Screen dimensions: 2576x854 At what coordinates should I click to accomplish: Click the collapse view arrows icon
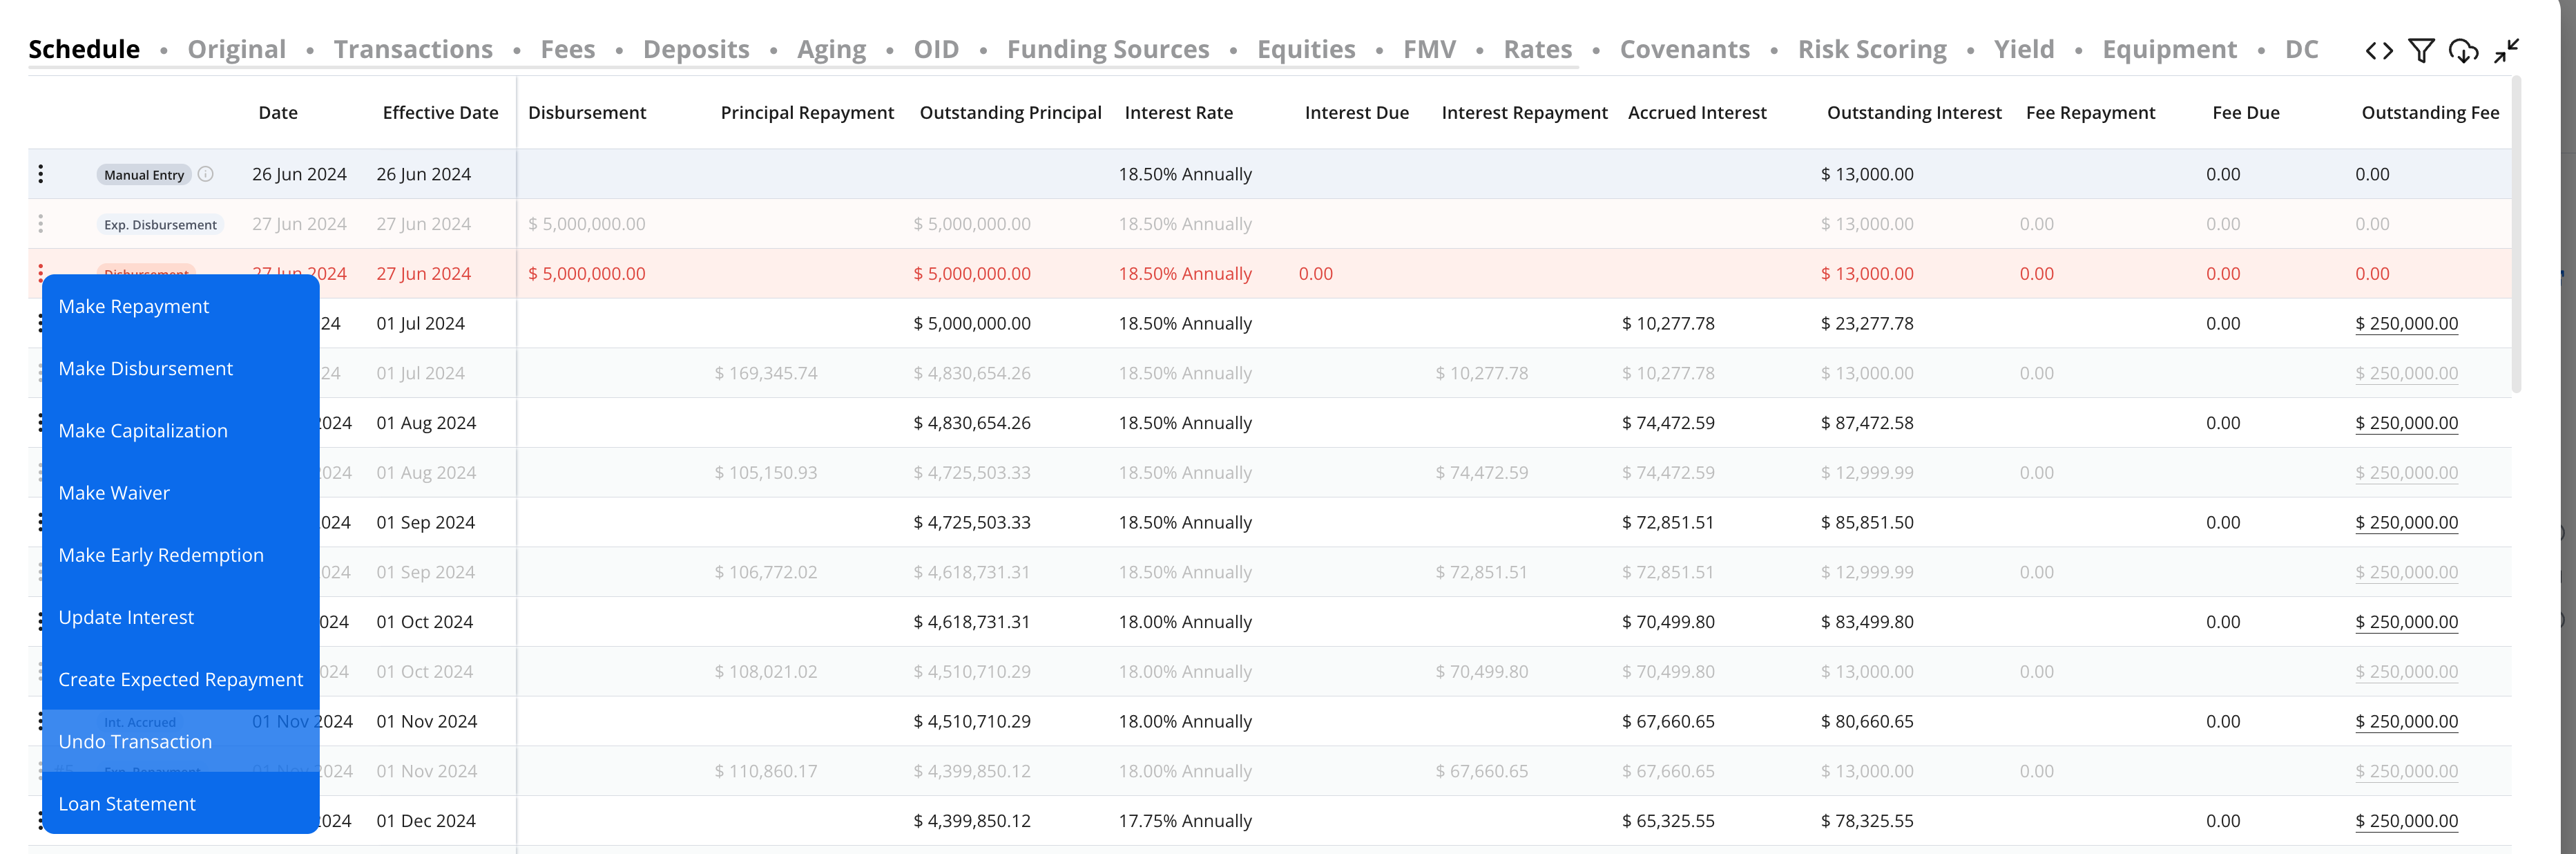click(x=2506, y=51)
